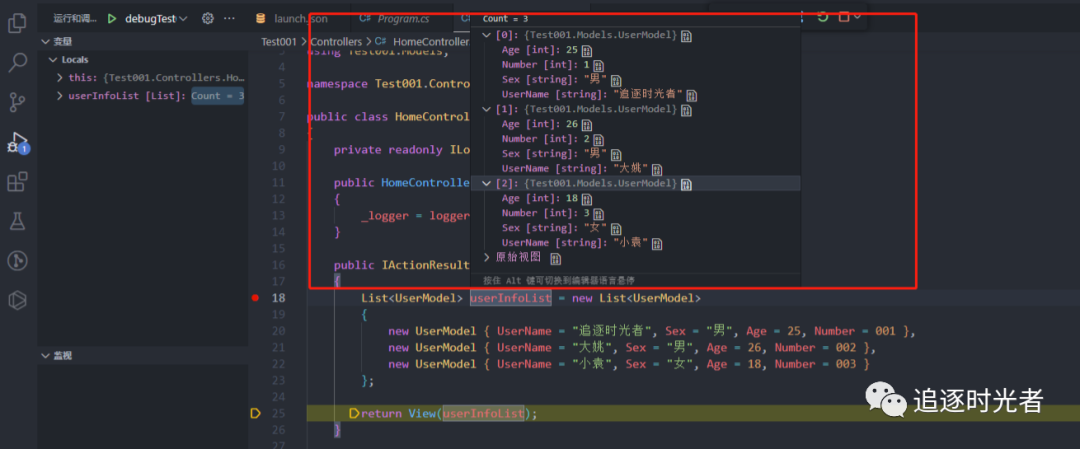Restart the debug session
Image resolution: width=1080 pixels, height=449 pixels.
[822, 17]
